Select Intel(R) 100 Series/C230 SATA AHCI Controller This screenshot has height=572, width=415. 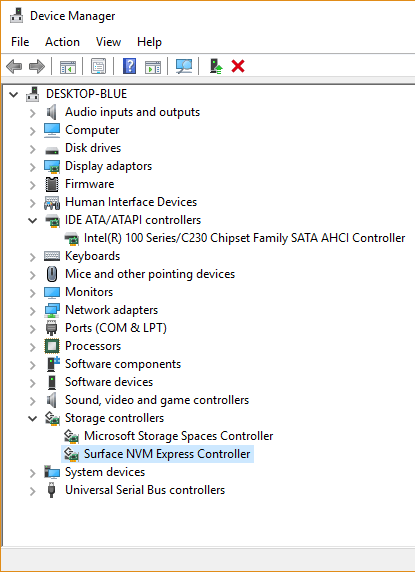[244, 238]
